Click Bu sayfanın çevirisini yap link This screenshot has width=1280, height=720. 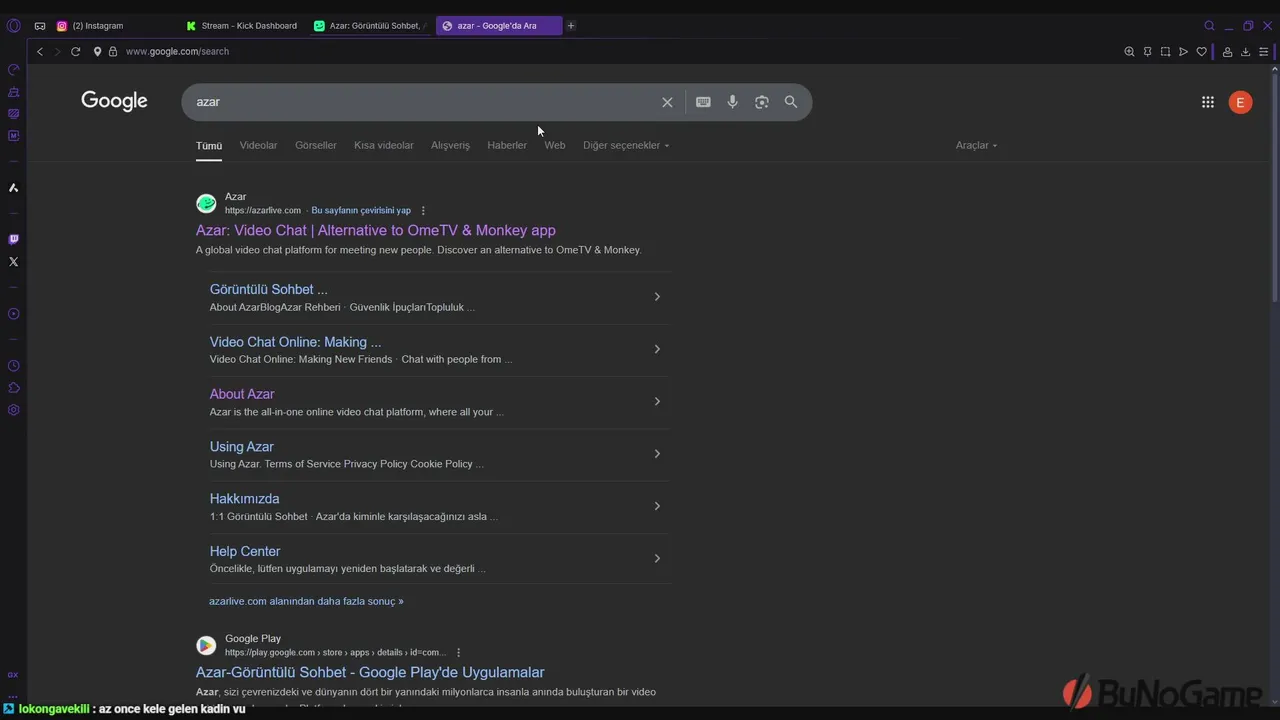pos(361,210)
